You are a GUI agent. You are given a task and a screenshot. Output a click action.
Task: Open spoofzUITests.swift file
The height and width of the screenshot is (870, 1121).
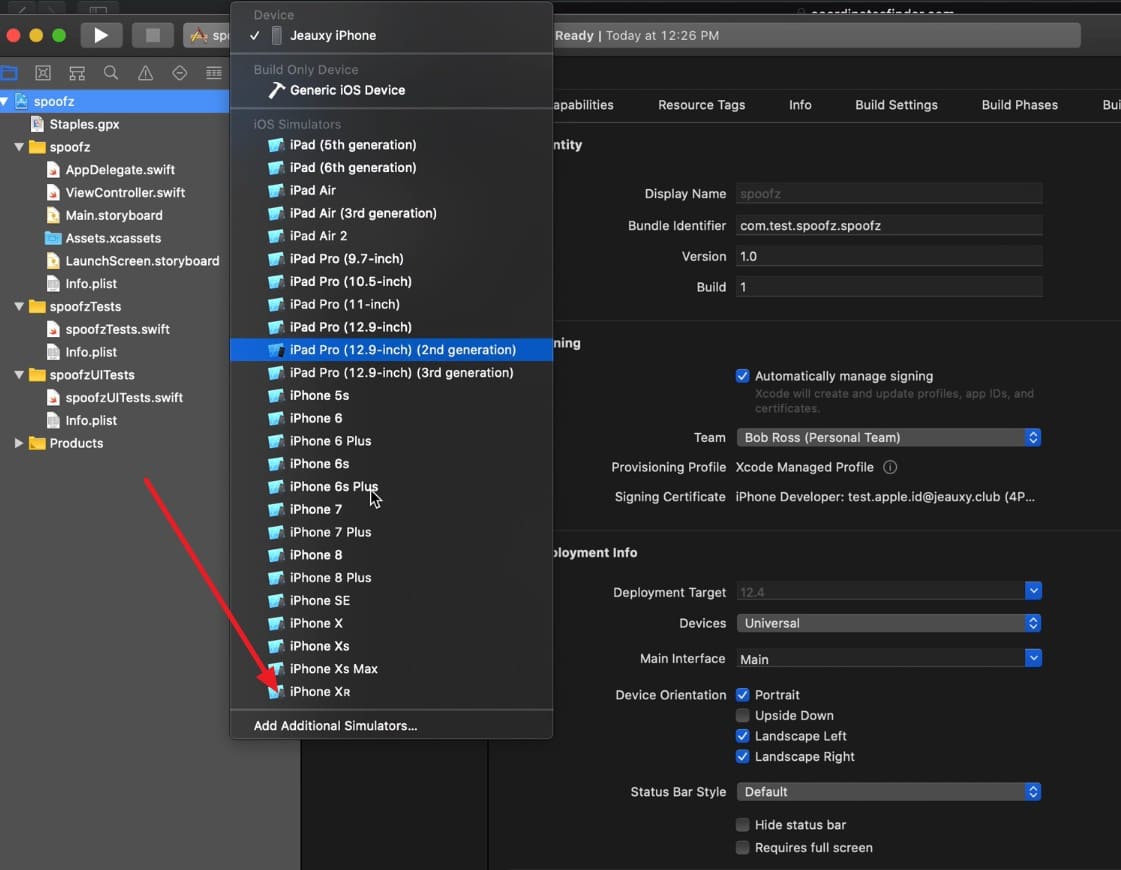point(123,398)
